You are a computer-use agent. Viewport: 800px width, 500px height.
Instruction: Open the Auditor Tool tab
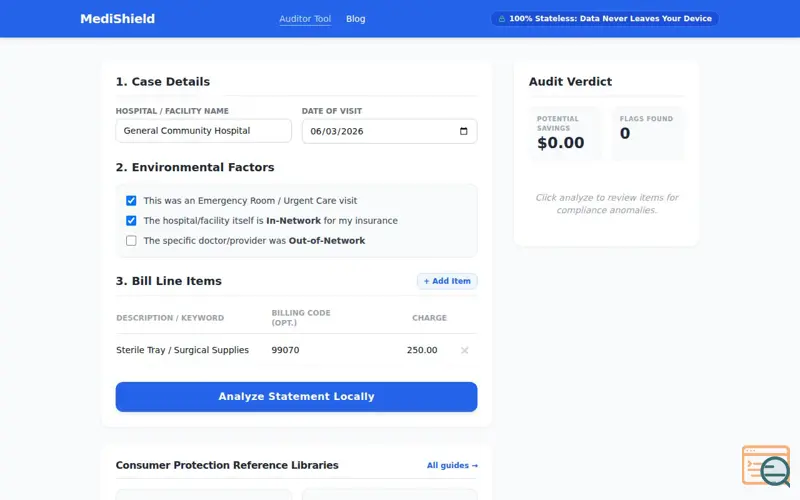pyautogui.click(x=305, y=19)
